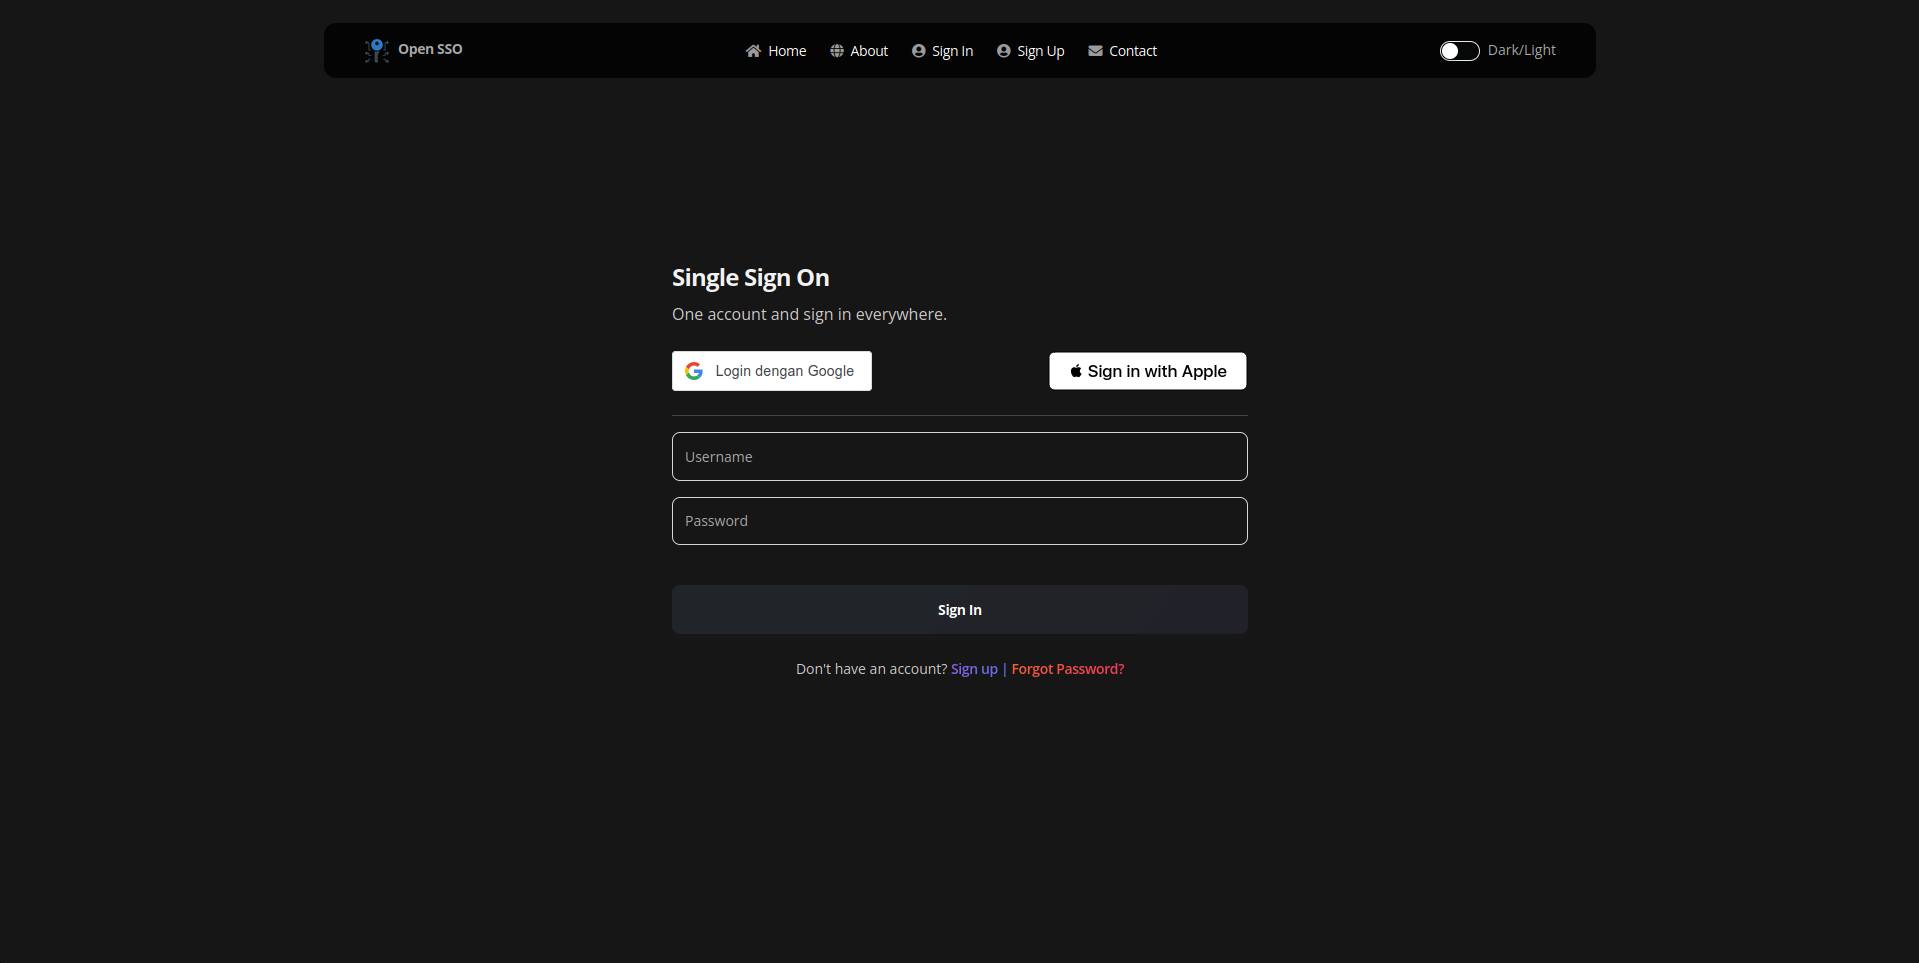Click the Google G icon on login button
The image size is (1919, 963).
(x=695, y=370)
